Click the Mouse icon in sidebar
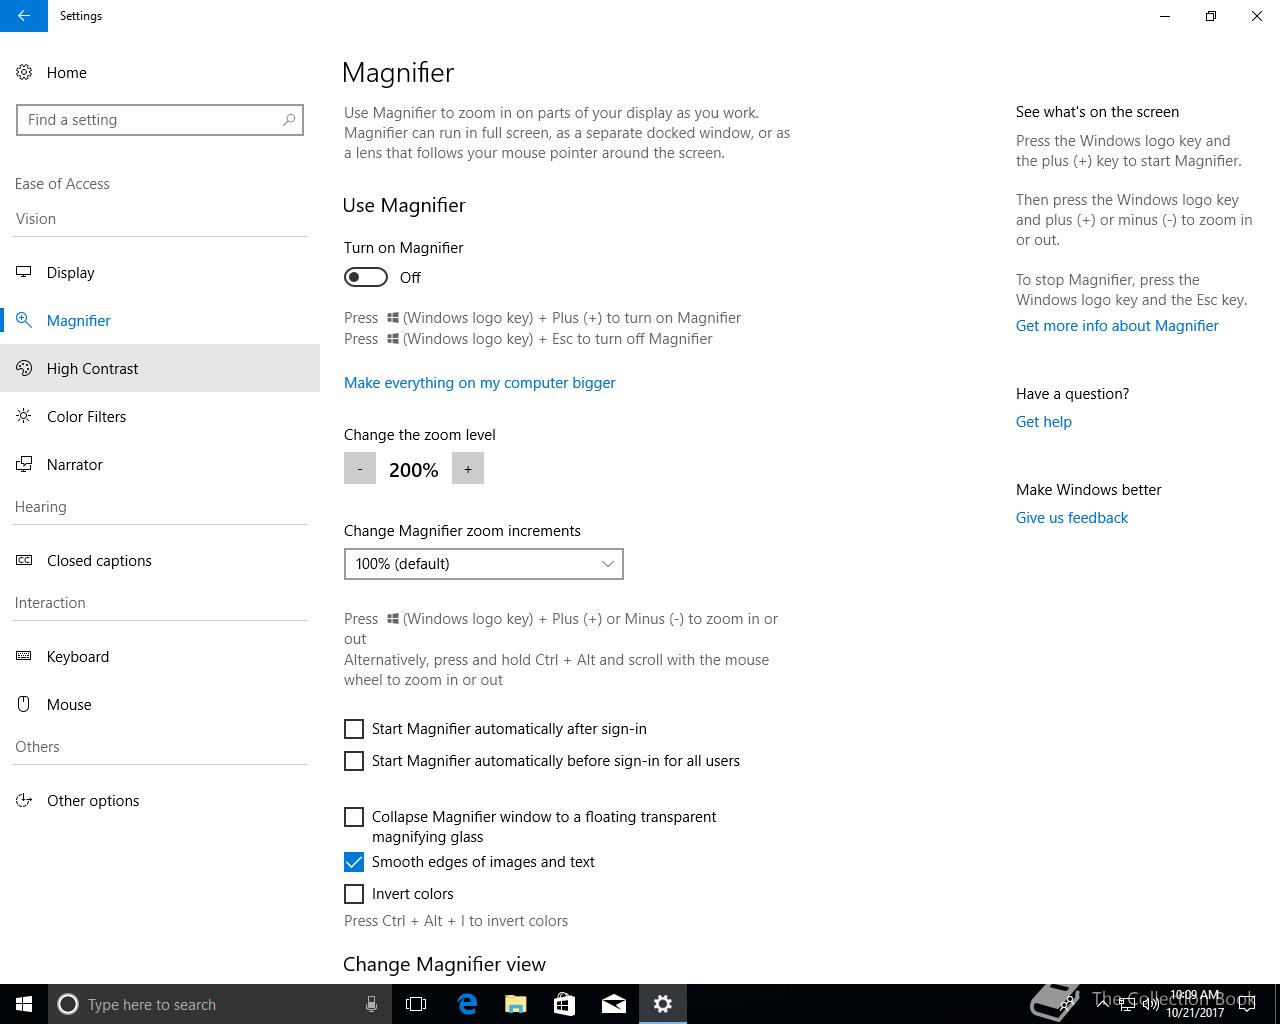The height and width of the screenshot is (1024, 1280). 24,704
